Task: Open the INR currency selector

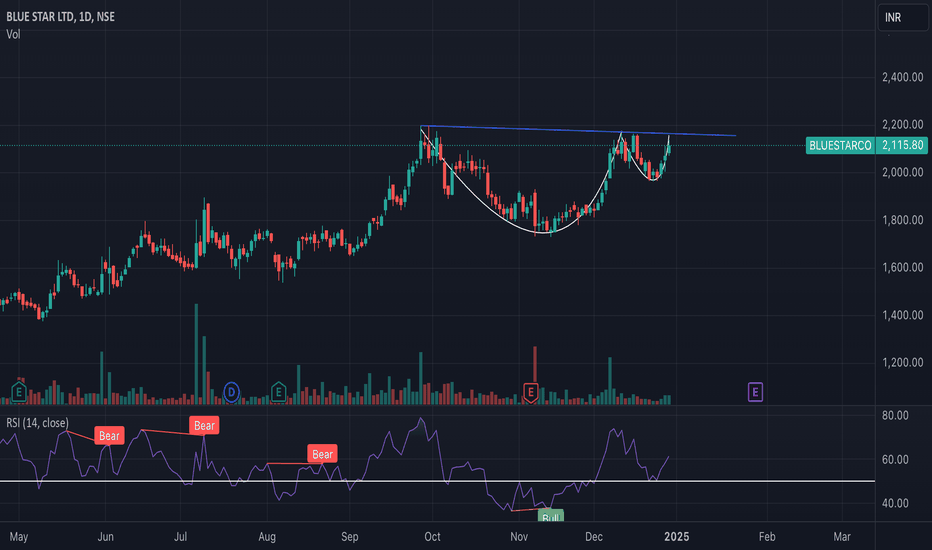Action: pyautogui.click(x=902, y=17)
